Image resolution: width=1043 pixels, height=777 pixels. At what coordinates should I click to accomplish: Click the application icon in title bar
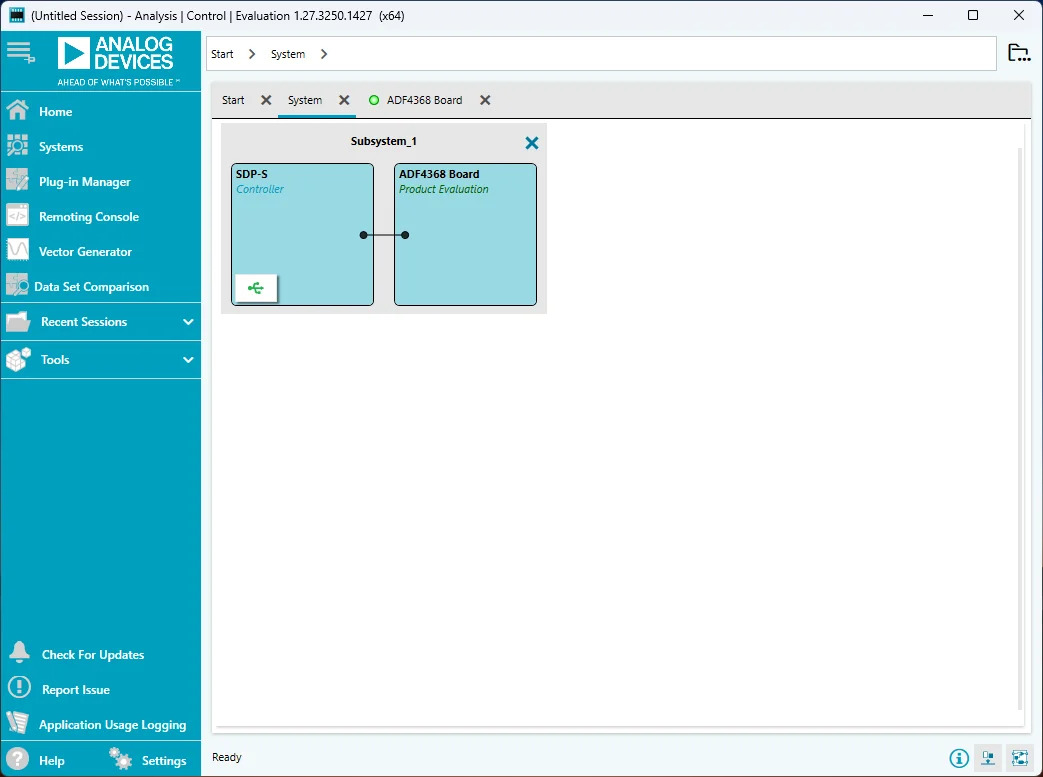click(16, 15)
